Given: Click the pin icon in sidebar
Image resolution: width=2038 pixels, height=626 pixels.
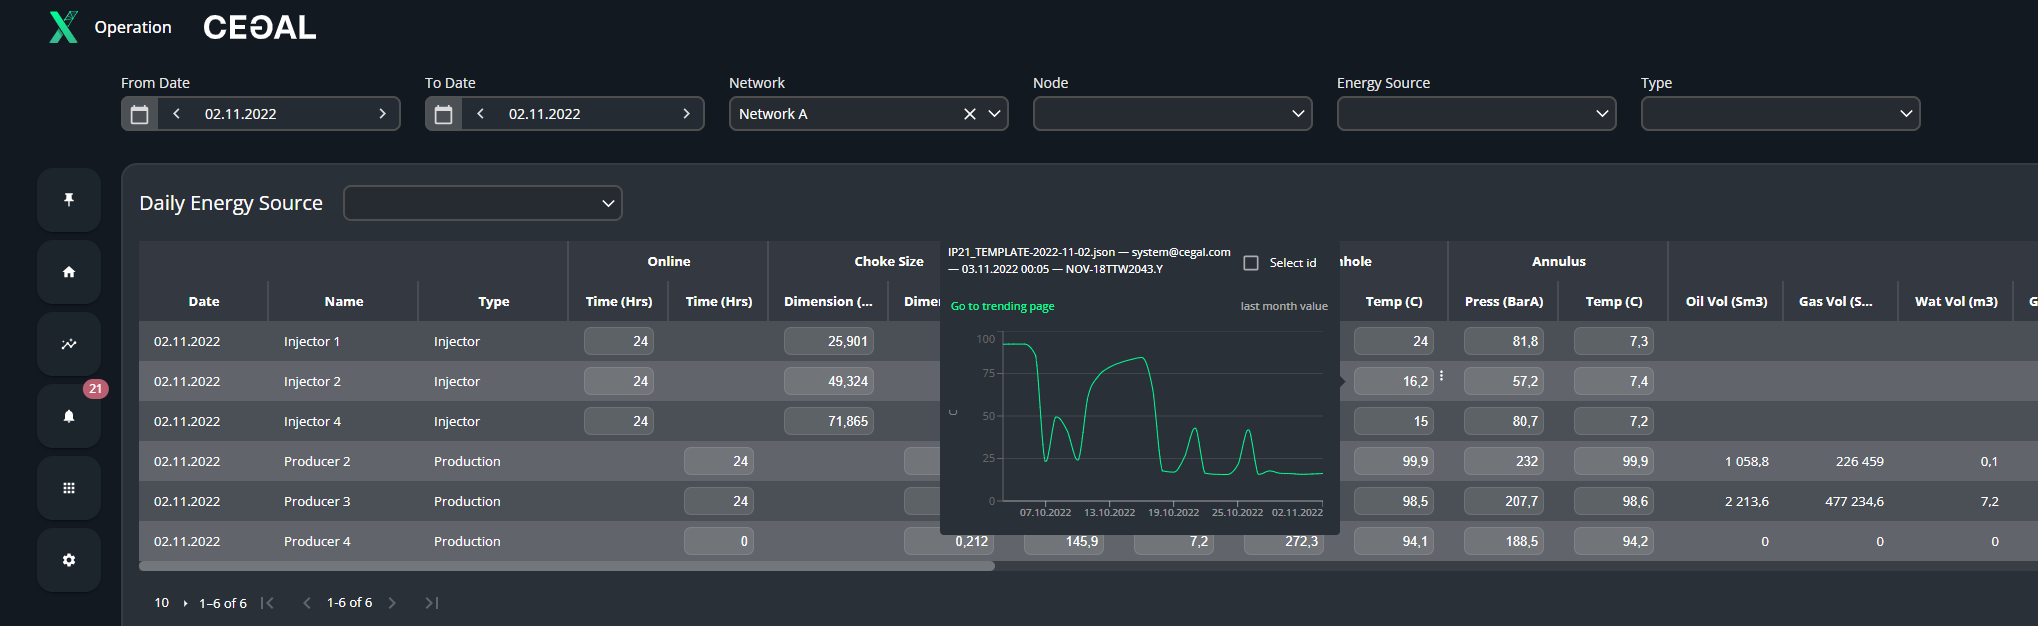Looking at the screenshot, I should [69, 200].
